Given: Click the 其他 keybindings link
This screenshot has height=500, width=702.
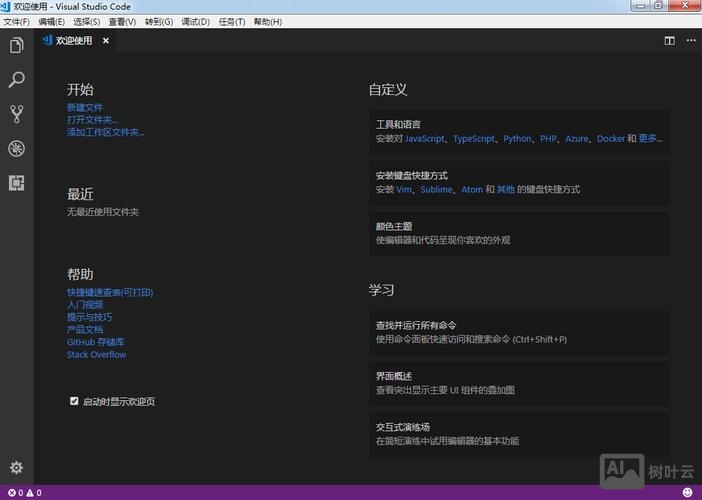Looking at the screenshot, I should (505, 189).
